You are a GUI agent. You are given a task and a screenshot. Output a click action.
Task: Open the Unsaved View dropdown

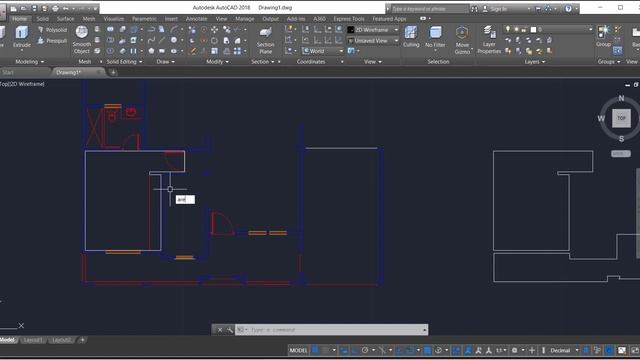point(373,41)
